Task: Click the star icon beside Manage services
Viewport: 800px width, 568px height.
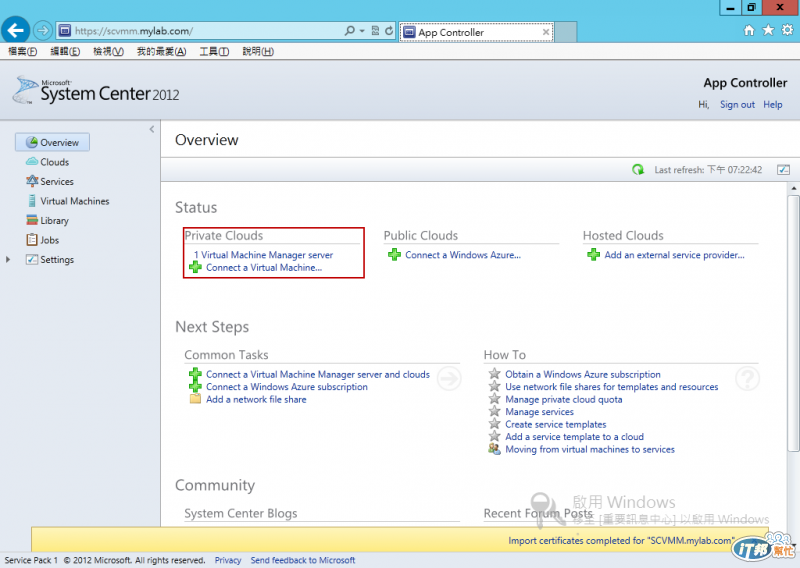Action: point(494,411)
